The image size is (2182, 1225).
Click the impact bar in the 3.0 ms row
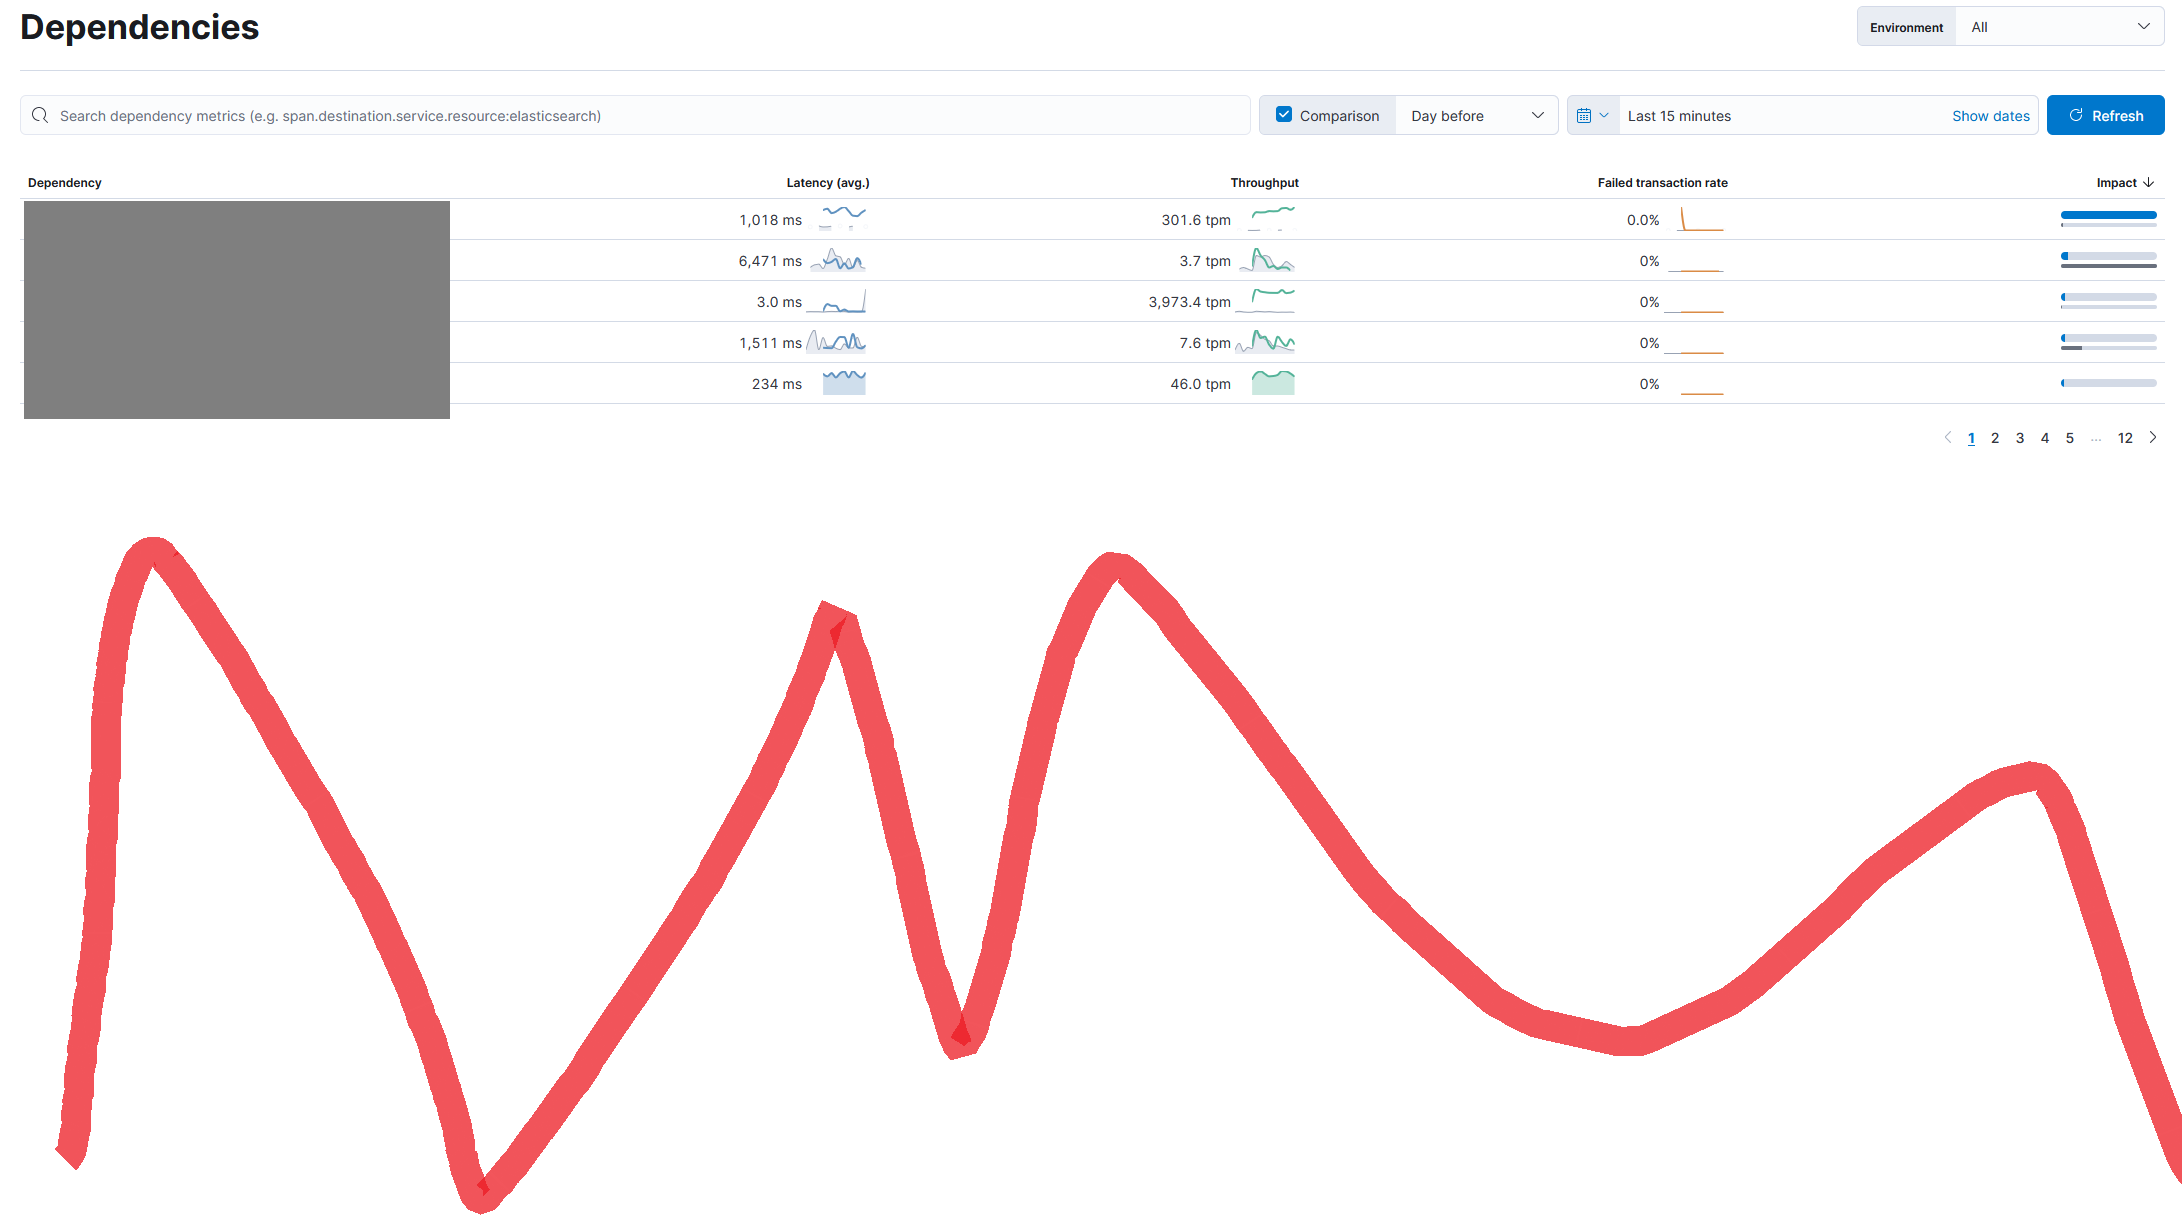pos(2108,301)
